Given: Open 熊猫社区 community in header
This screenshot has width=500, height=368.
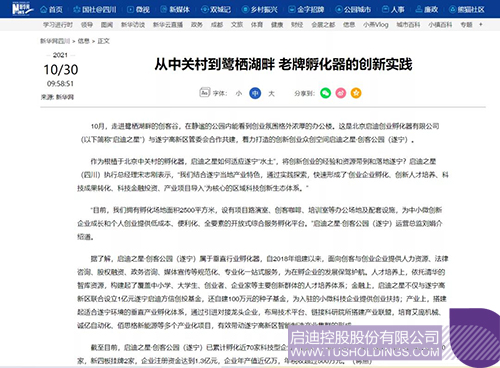Looking at the screenshot, I should [x=467, y=9].
